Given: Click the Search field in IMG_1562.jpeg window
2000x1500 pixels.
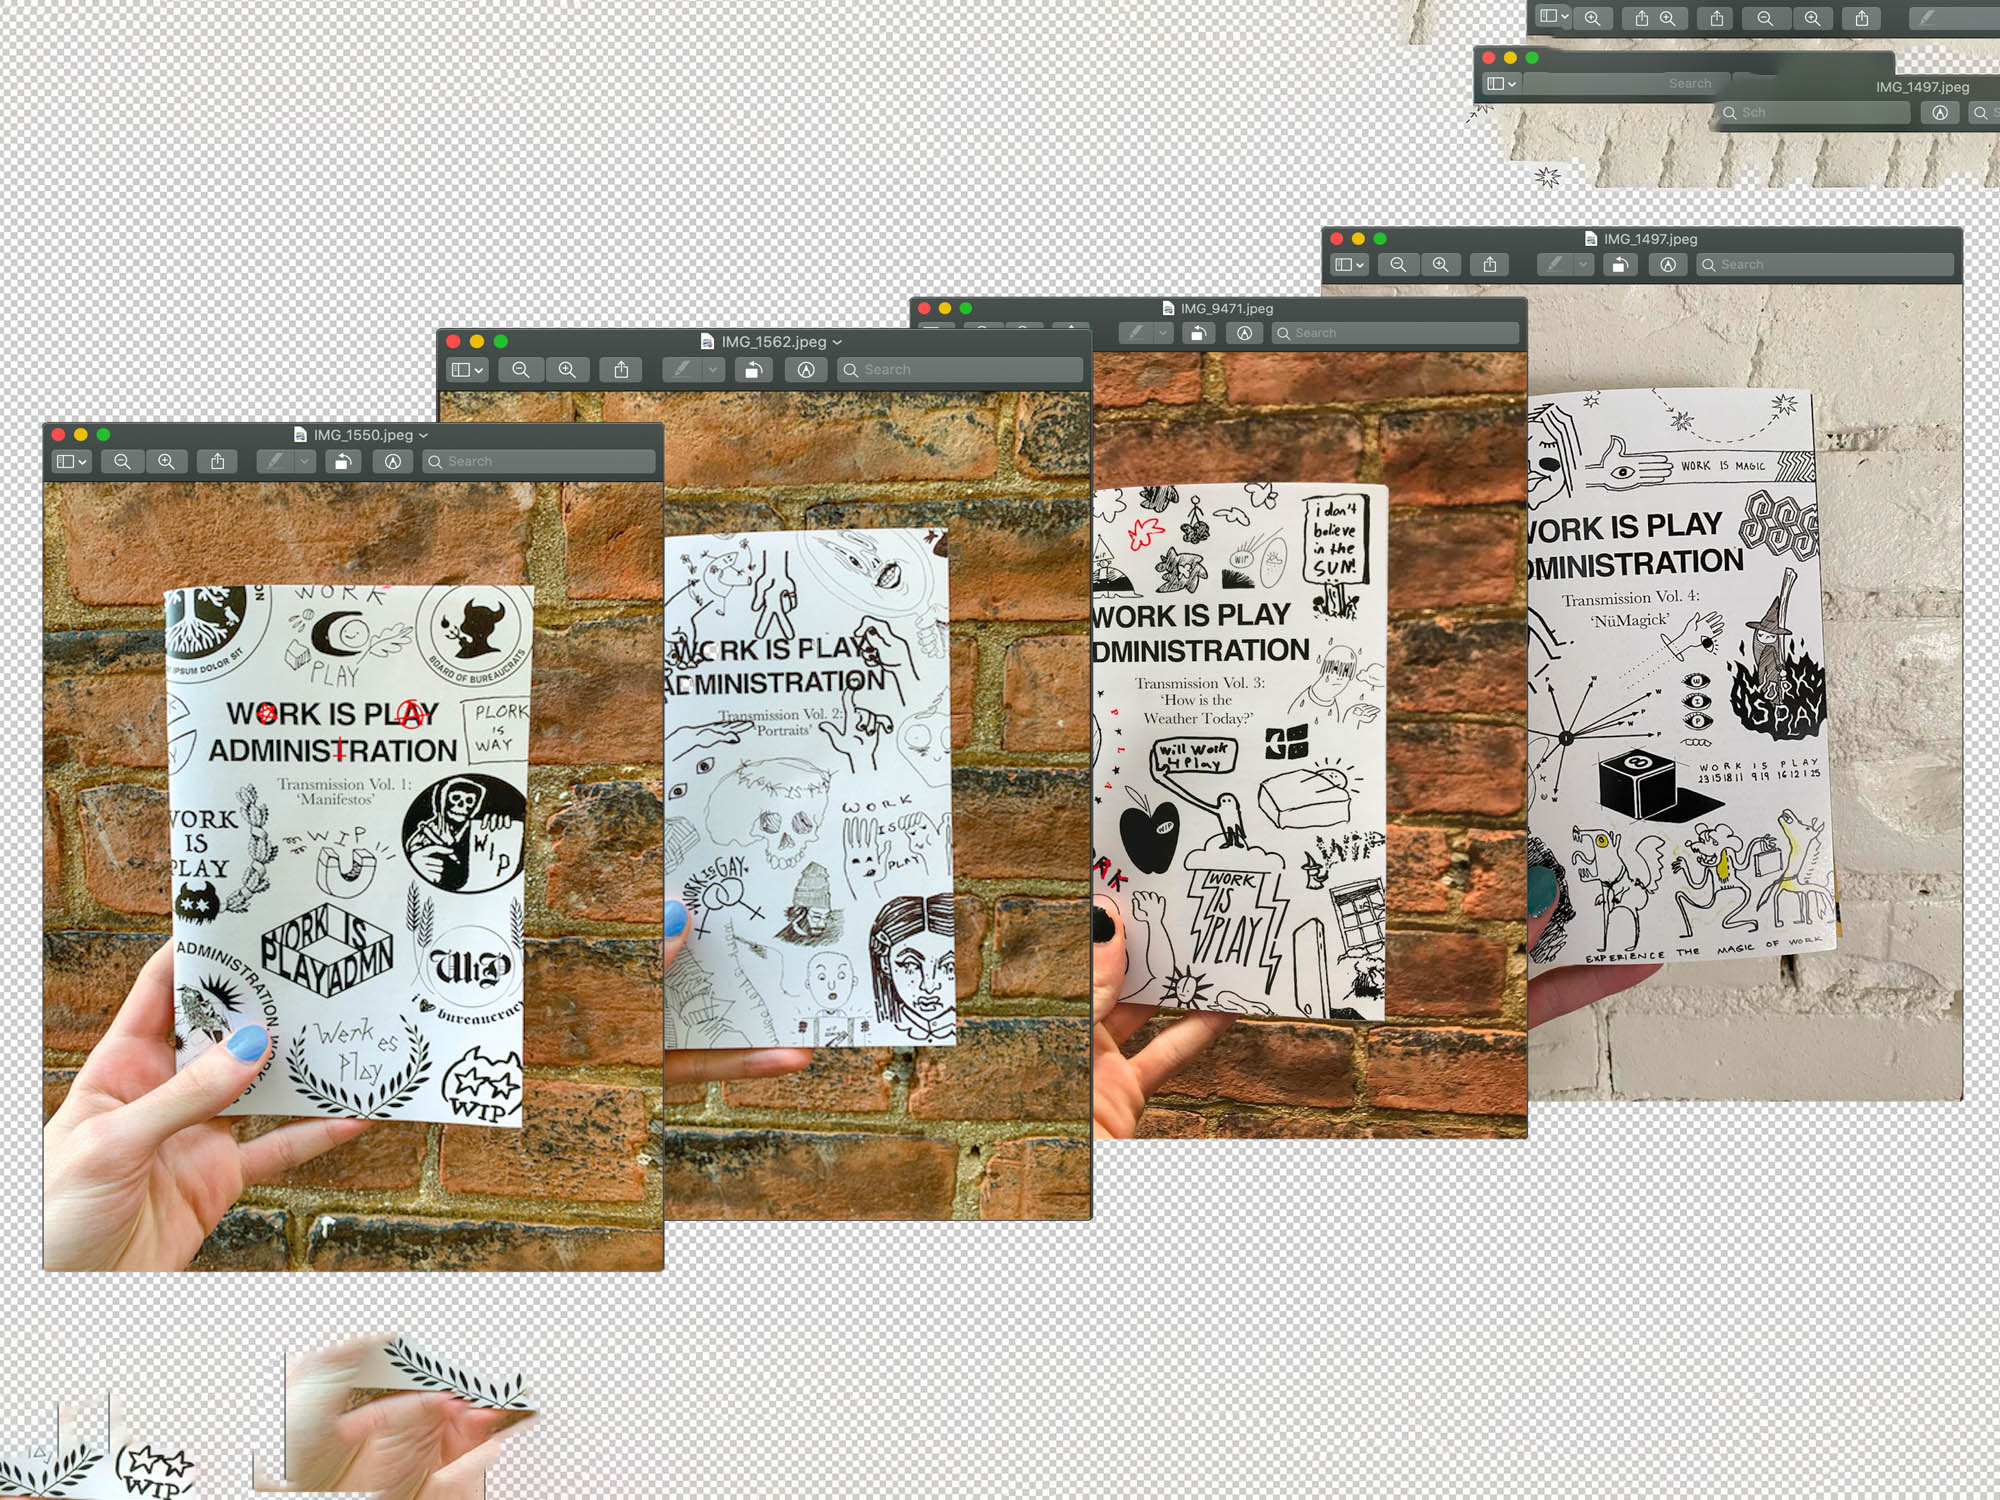Looking at the screenshot, I should click(960, 369).
